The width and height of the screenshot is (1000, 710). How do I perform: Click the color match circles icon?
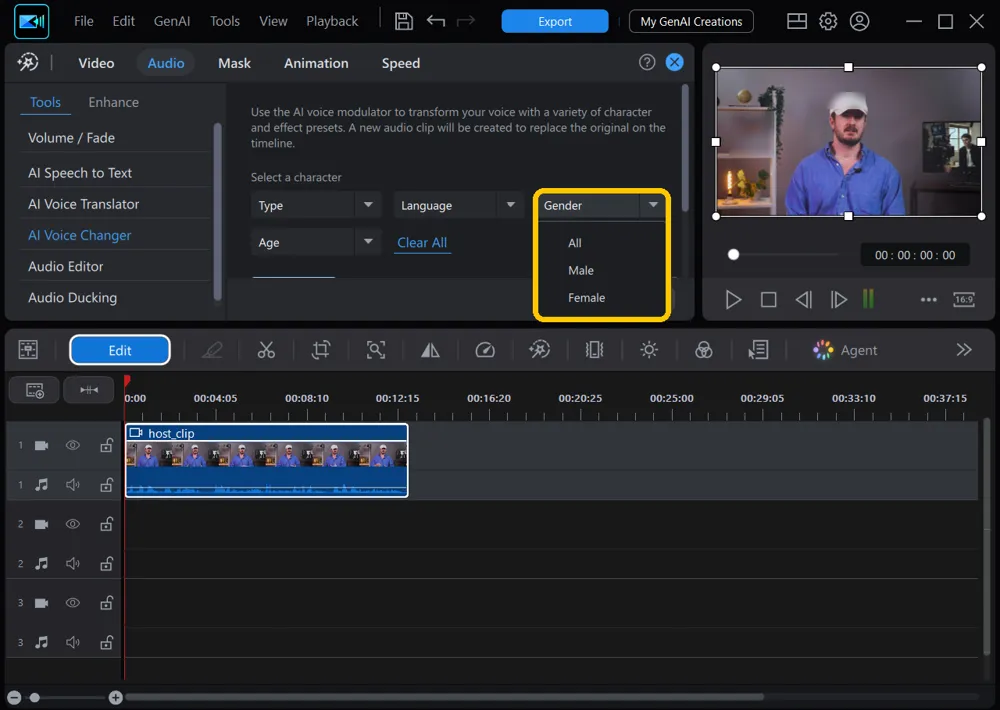(703, 350)
